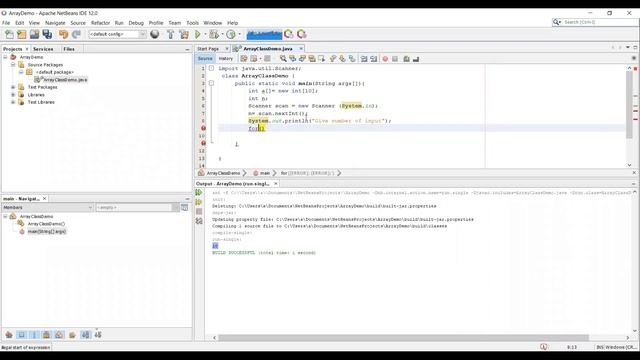Viewport: 640px width, 360px height.
Task: Click the Output horizontal scrollbar
Action: [x=403, y=338]
